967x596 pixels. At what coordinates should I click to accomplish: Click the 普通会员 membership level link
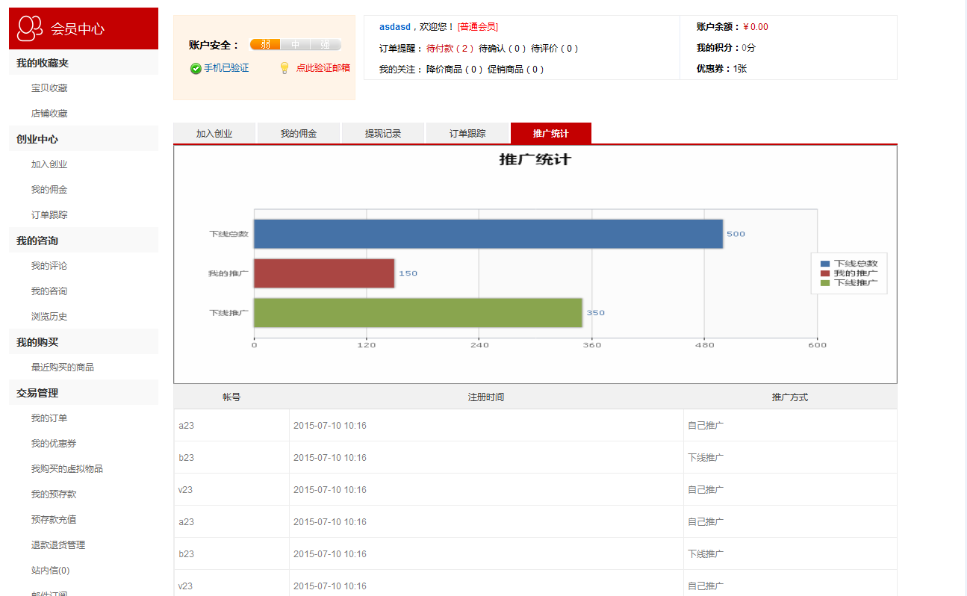[478, 27]
